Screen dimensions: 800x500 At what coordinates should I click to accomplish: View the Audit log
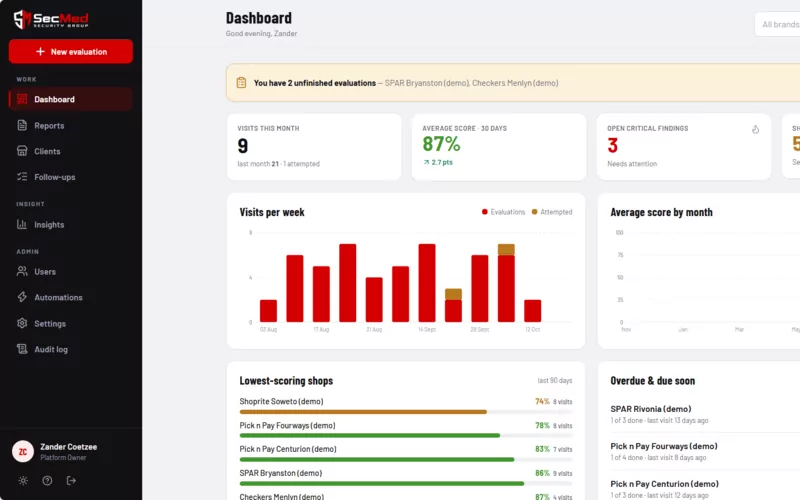(71, 349)
